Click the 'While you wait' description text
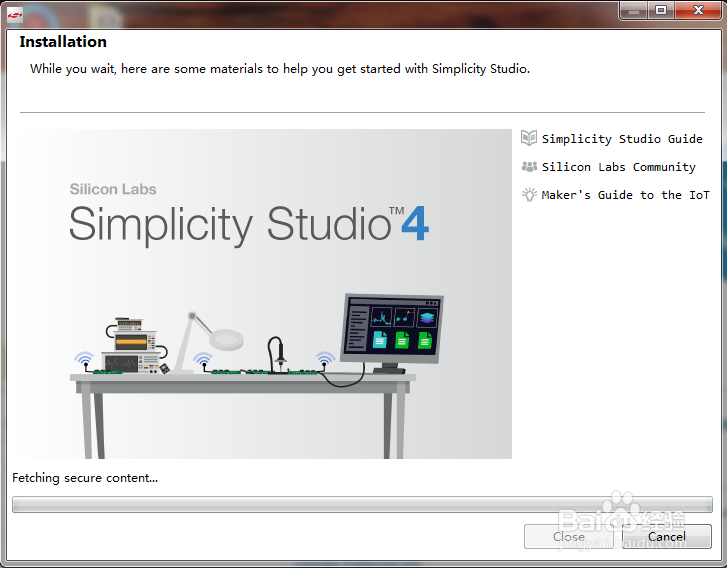 tap(280, 69)
